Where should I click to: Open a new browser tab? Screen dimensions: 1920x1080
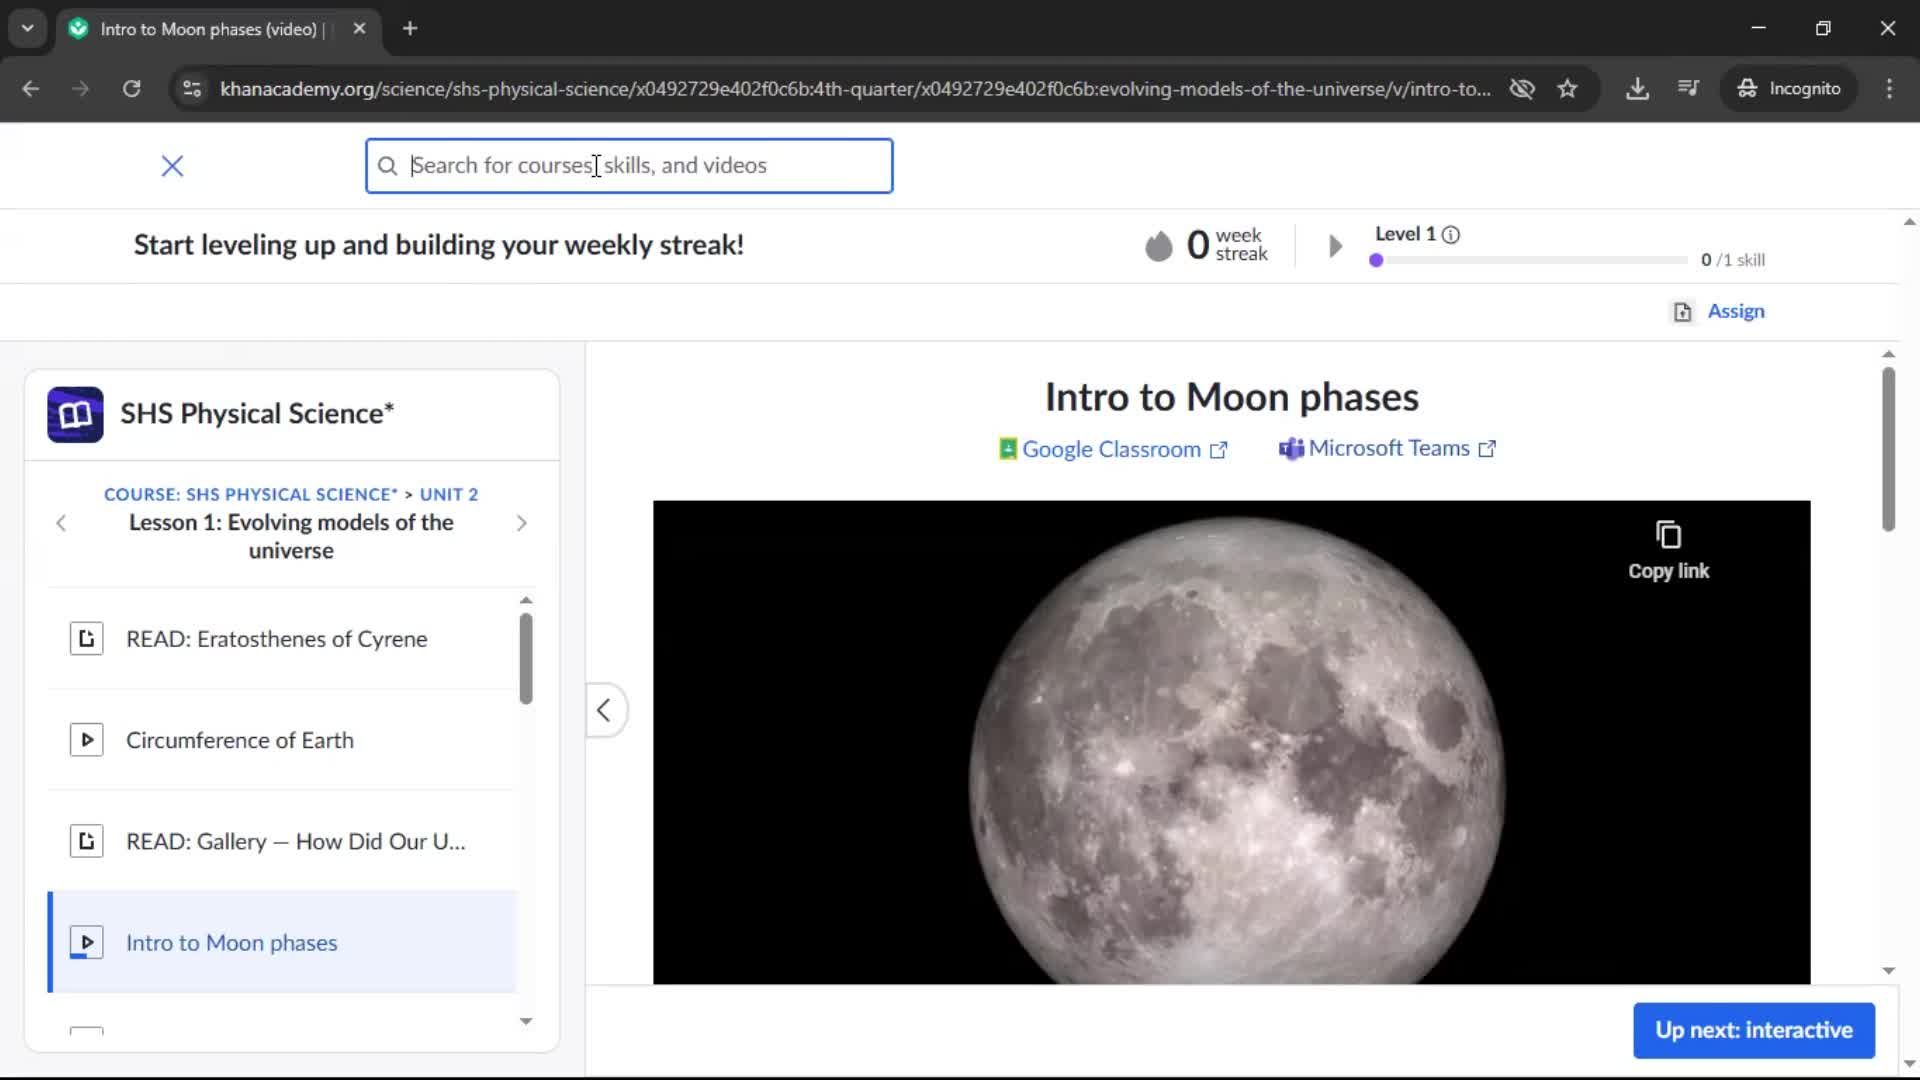tap(410, 28)
